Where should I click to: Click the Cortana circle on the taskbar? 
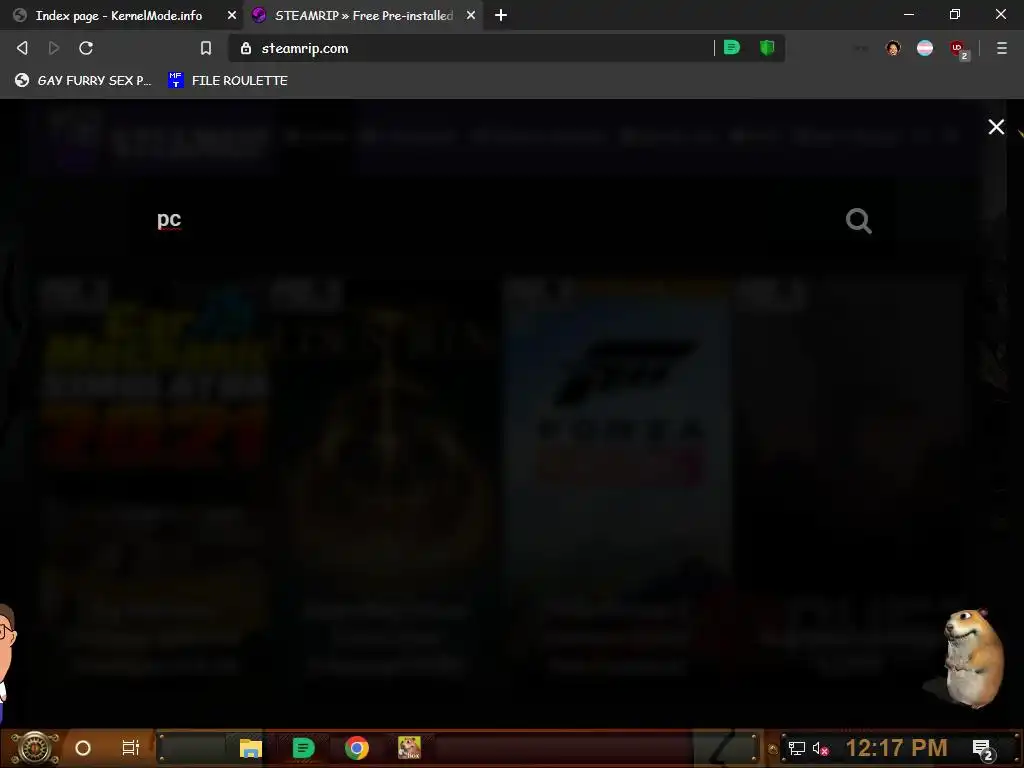point(83,748)
